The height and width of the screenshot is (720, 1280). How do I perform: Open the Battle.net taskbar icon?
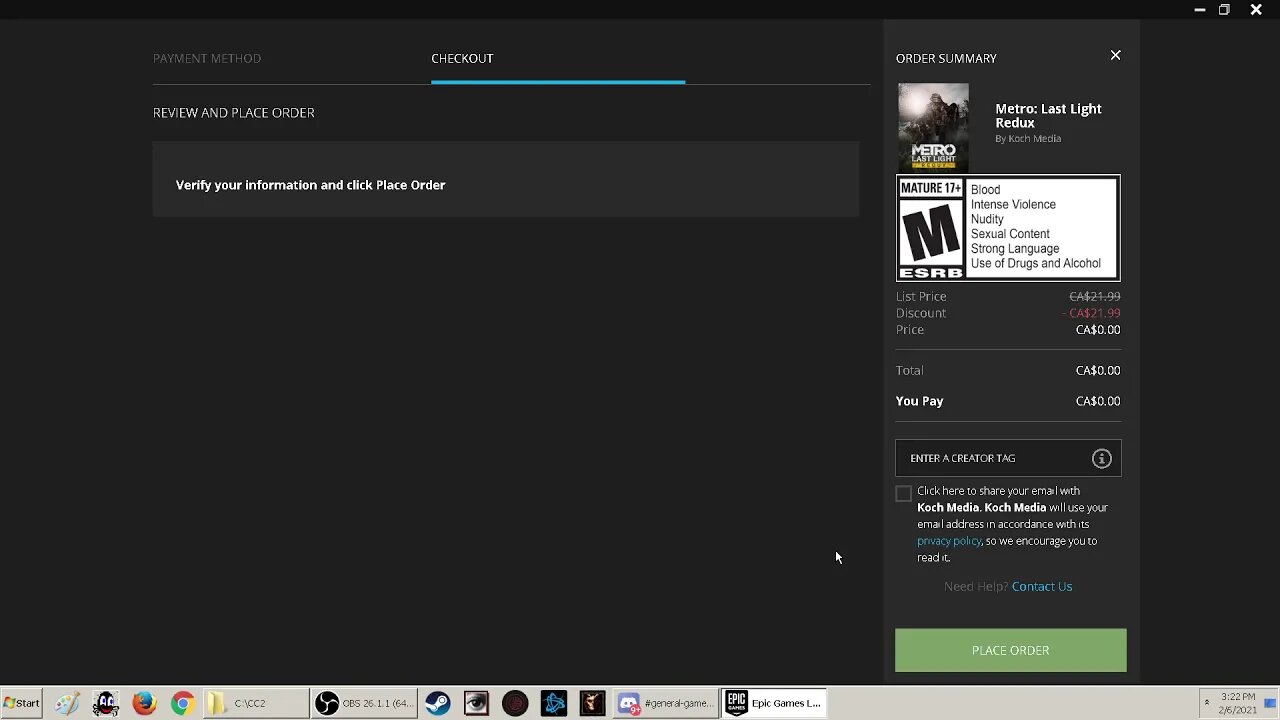(x=554, y=703)
